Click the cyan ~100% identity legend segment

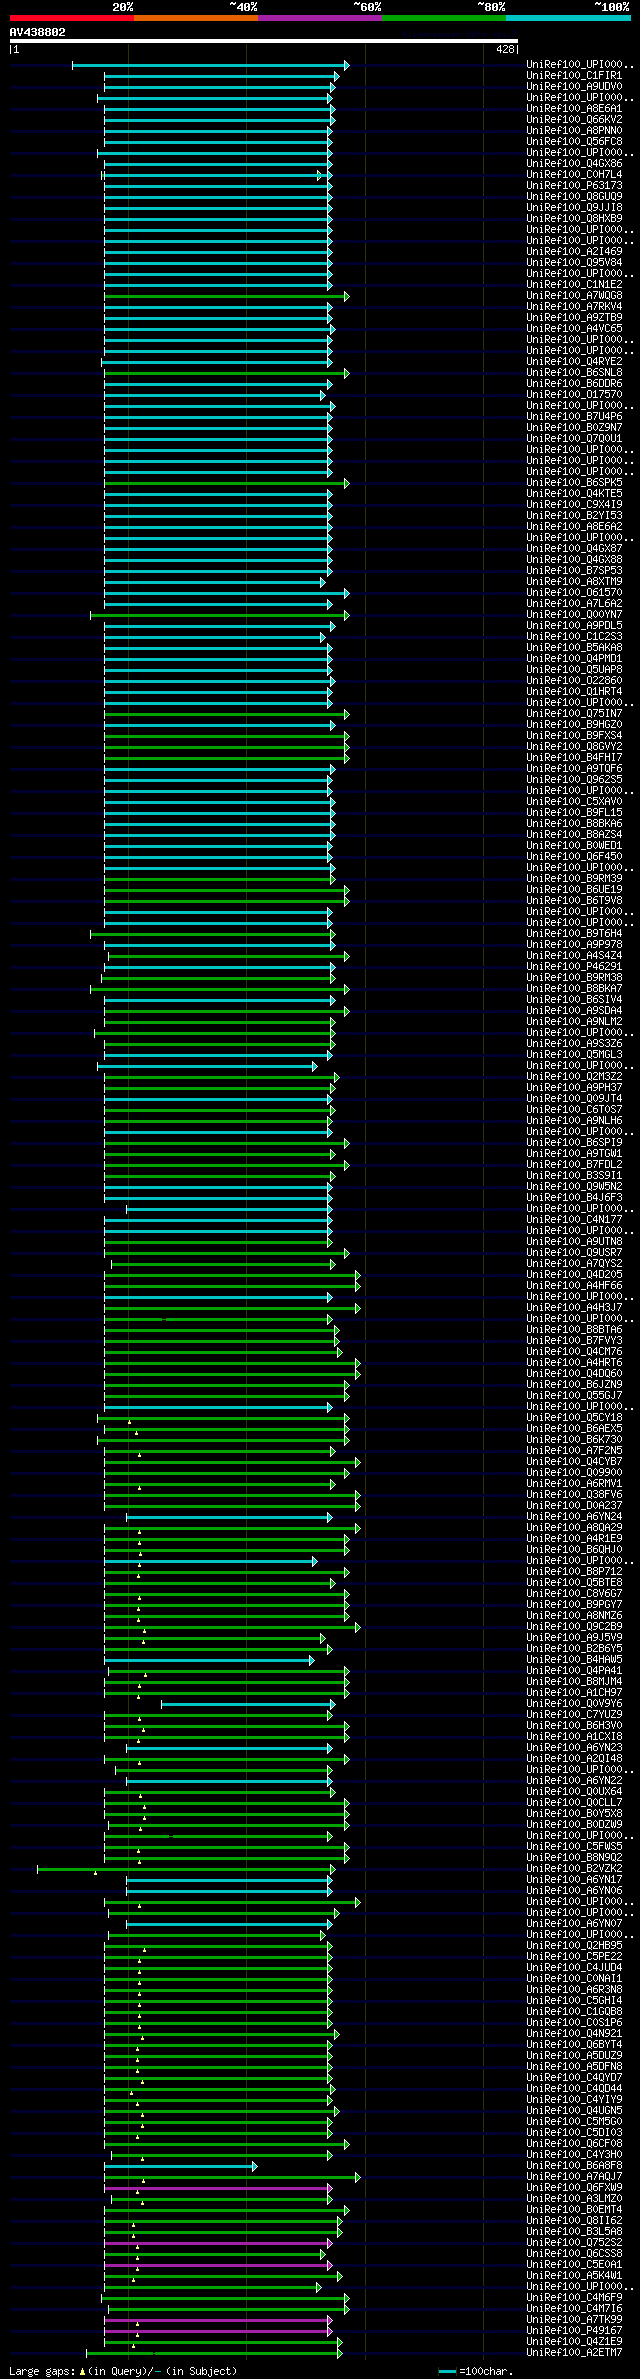pos(567,18)
